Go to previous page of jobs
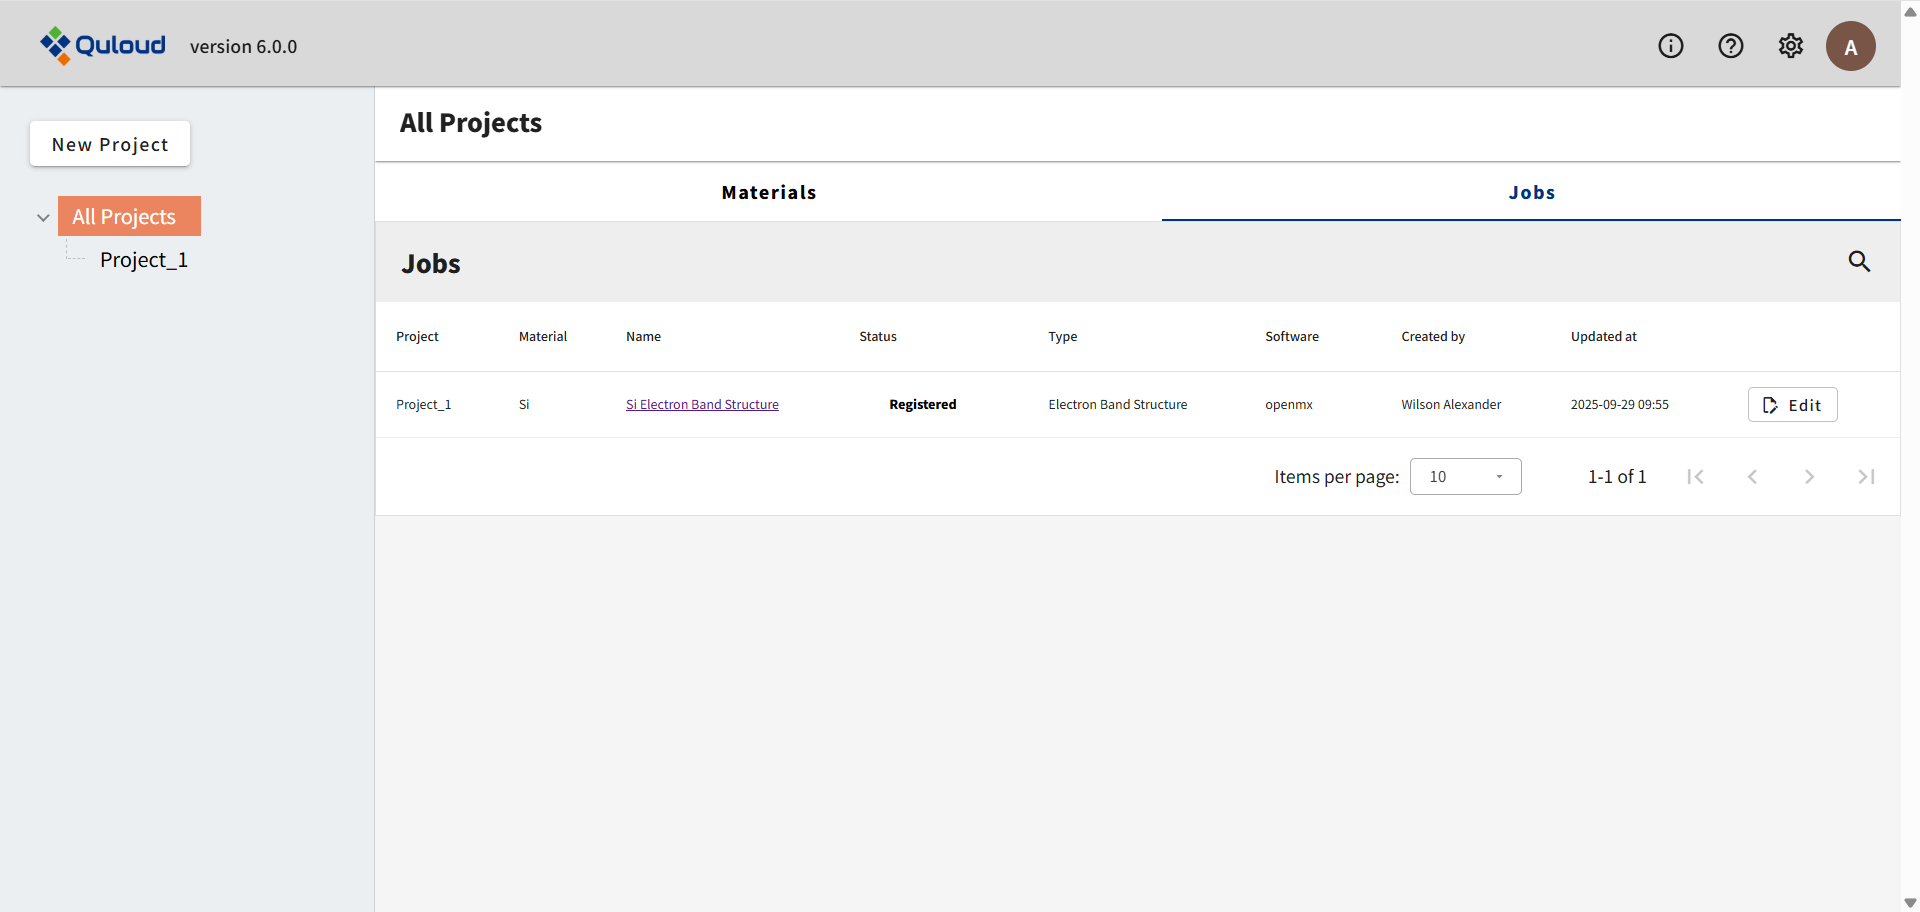The height and width of the screenshot is (912, 1920). tap(1752, 477)
